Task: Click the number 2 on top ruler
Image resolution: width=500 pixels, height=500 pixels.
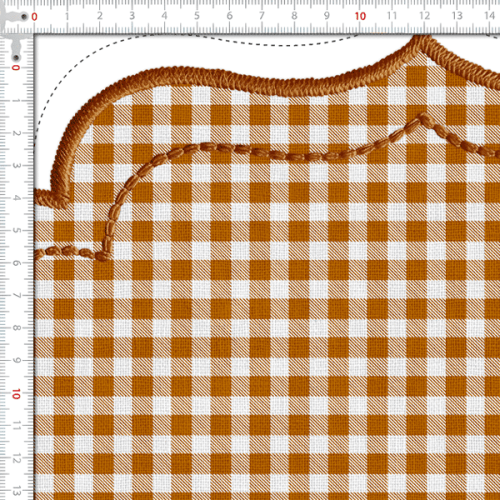Action: click(100, 16)
